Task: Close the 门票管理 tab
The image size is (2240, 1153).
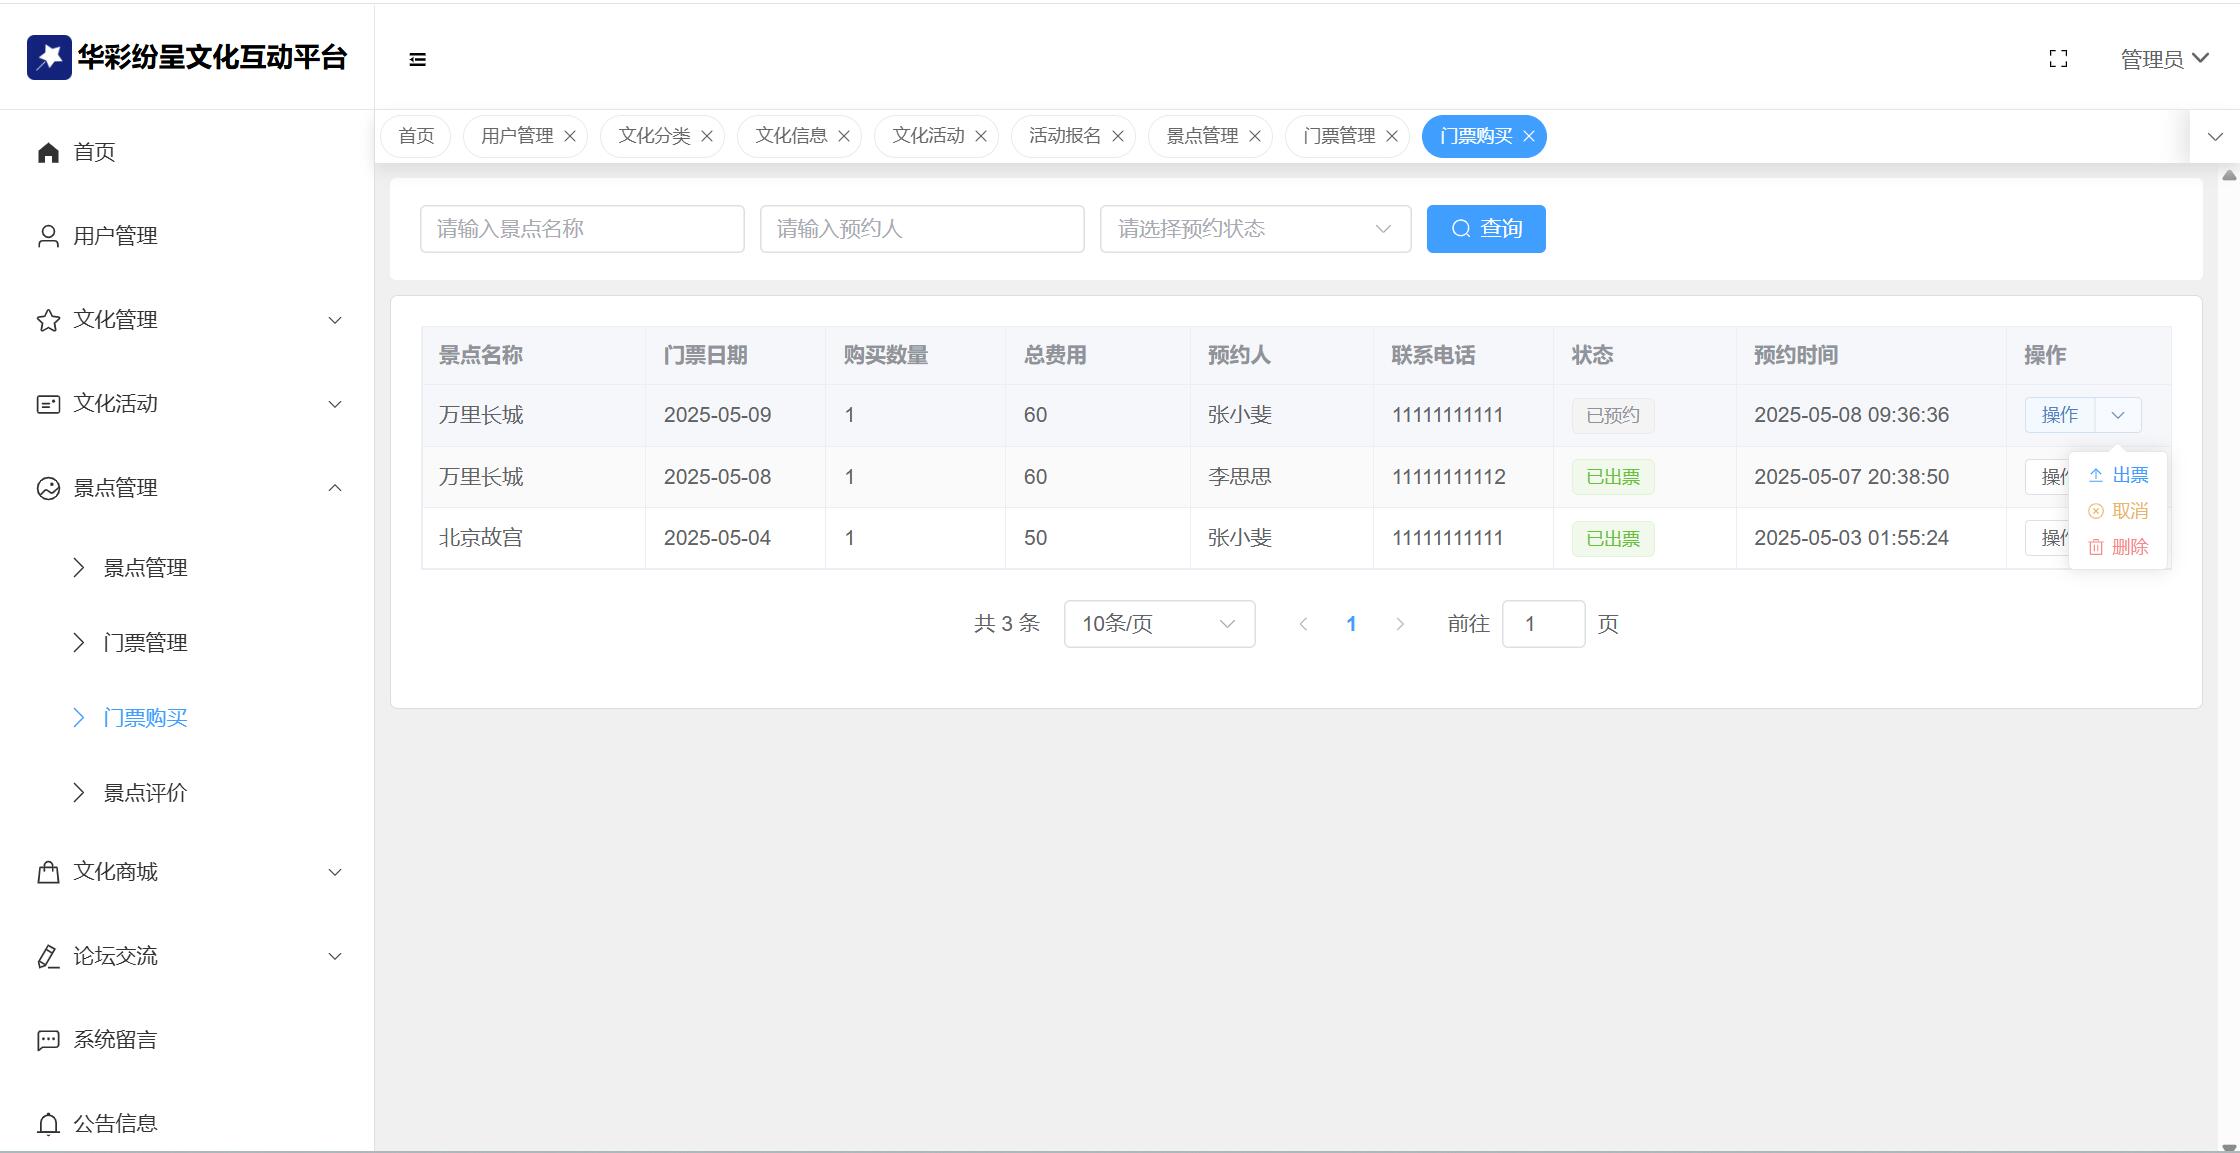Action: 1392,137
